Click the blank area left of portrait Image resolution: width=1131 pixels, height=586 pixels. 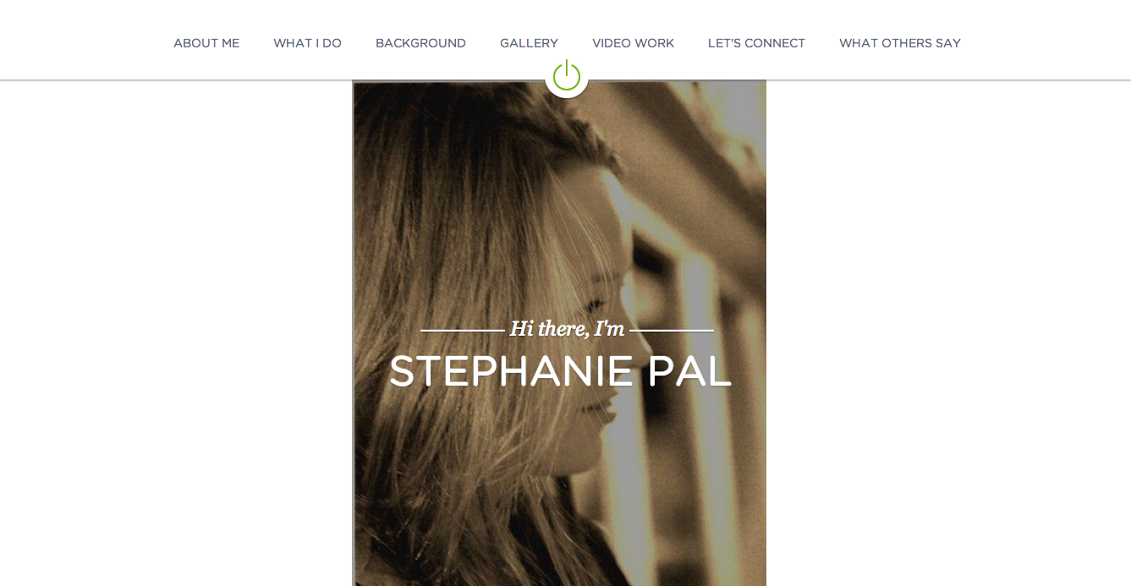coord(176,332)
